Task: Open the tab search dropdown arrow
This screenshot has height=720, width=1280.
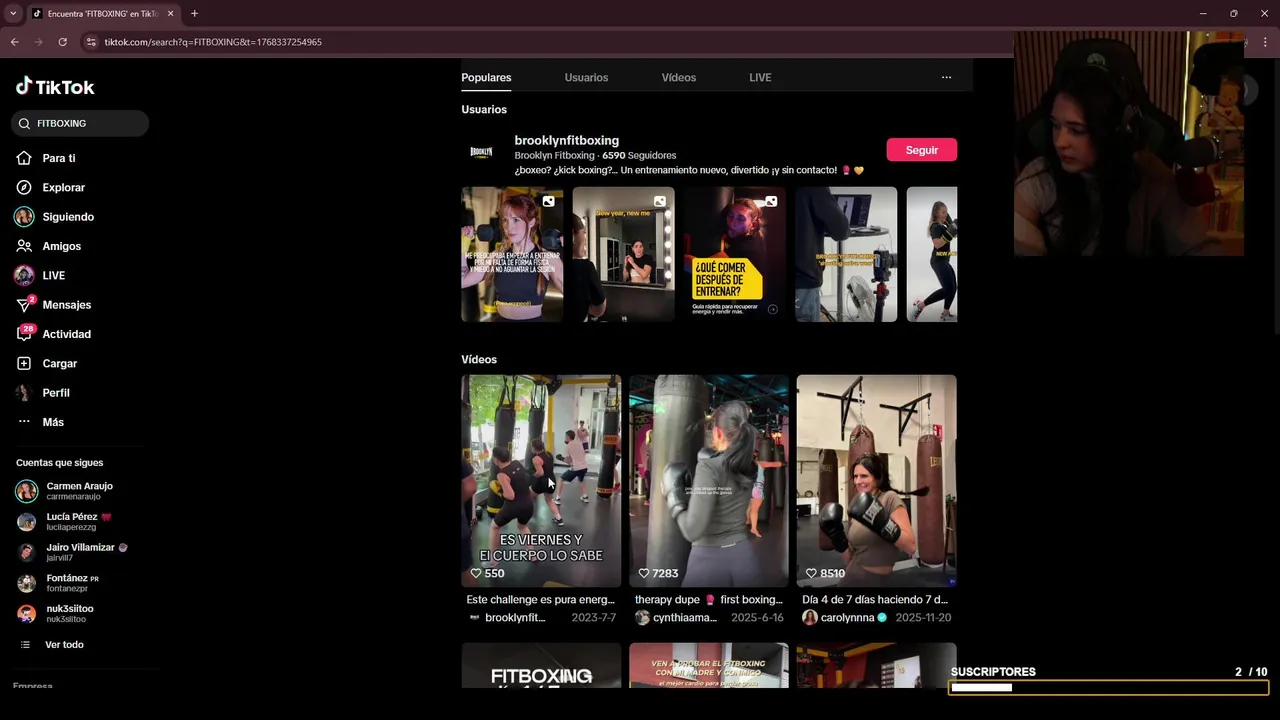Action: (x=13, y=13)
